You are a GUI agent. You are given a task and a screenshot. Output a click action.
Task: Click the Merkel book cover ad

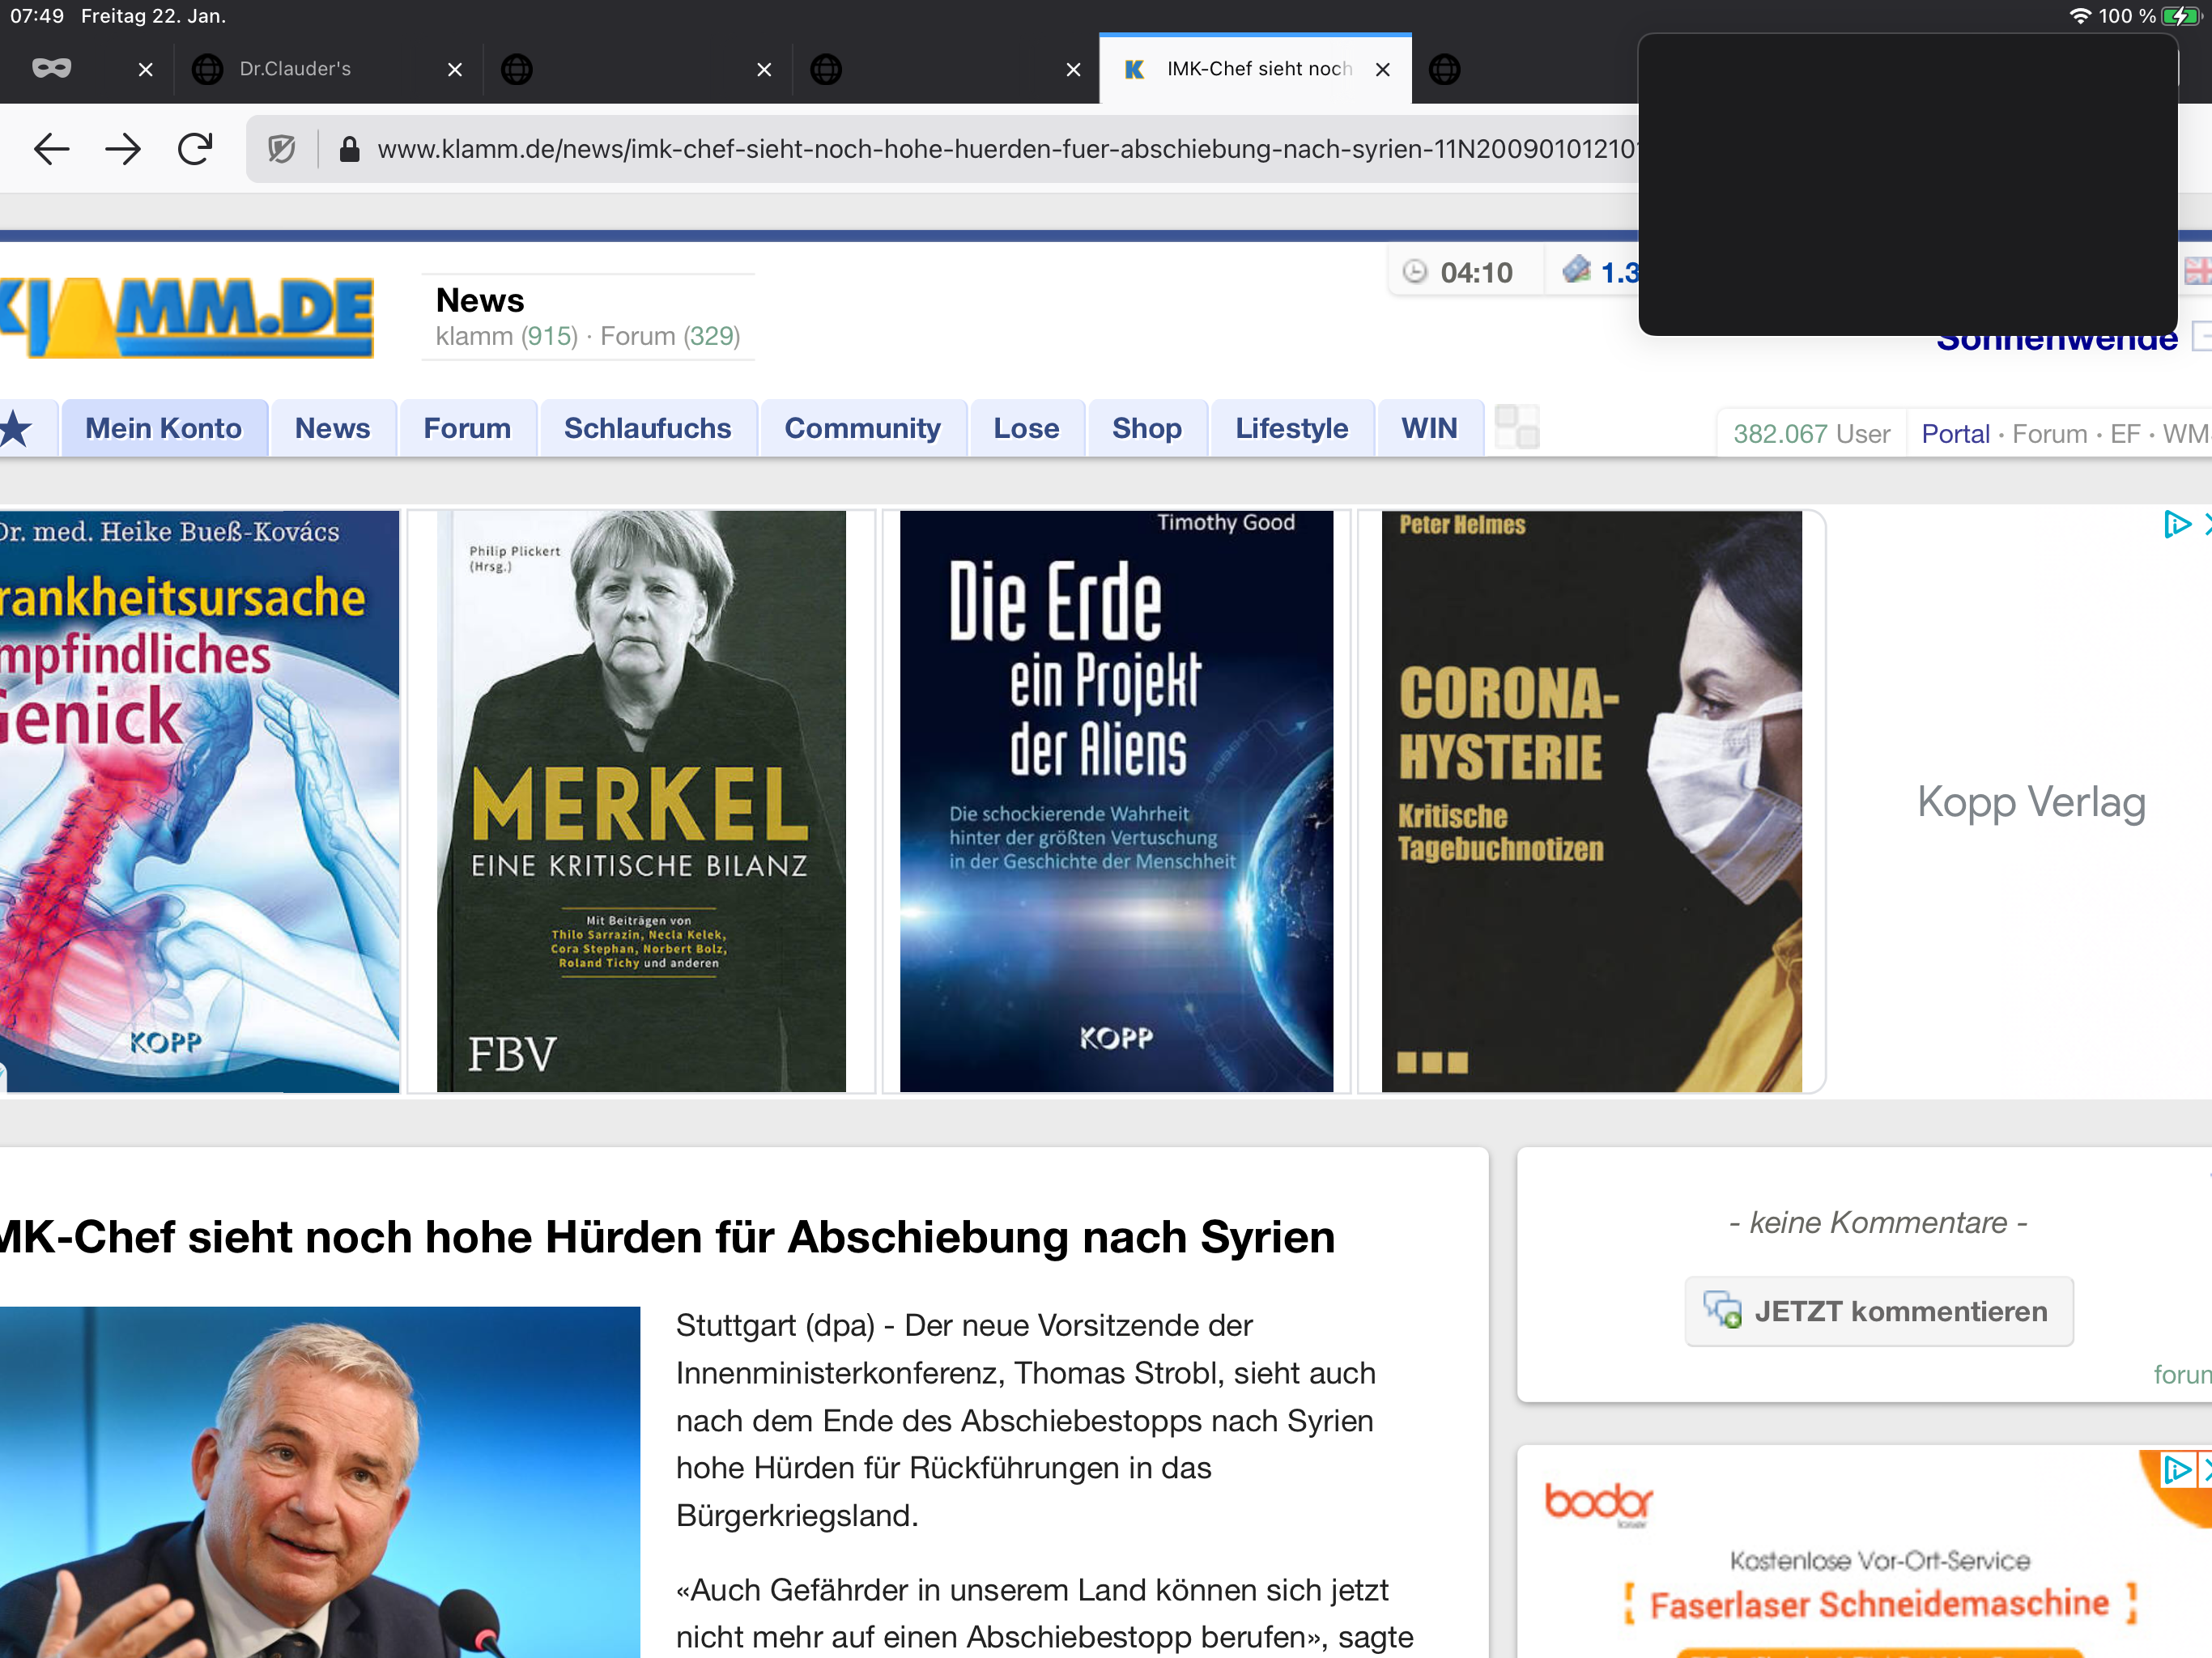[x=641, y=801]
